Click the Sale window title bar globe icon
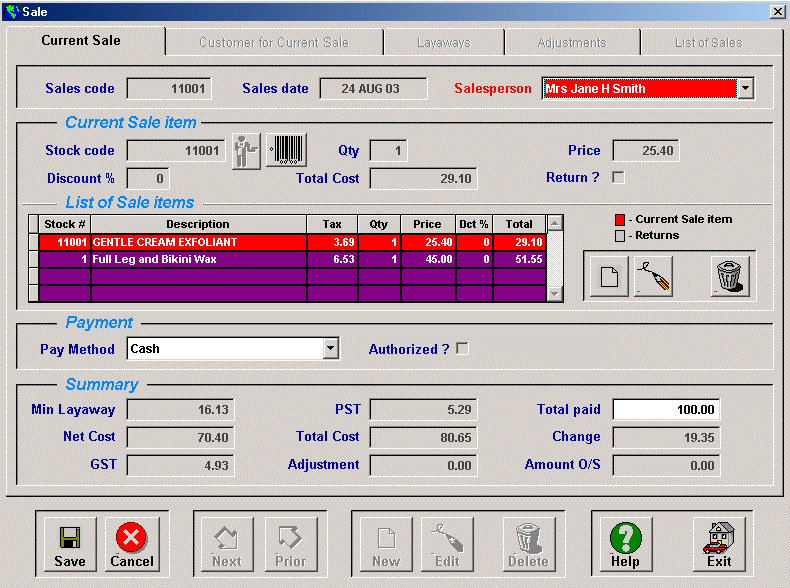The image size is (790, 588). pyautogui.click(x=12, y=12)
